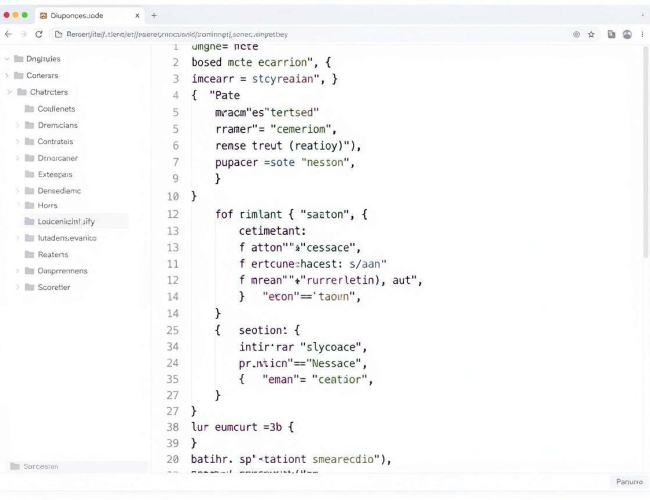Collapse the Dngjtules folder
The width and height of the screenshot is (650, 500).
coord(7,59)
